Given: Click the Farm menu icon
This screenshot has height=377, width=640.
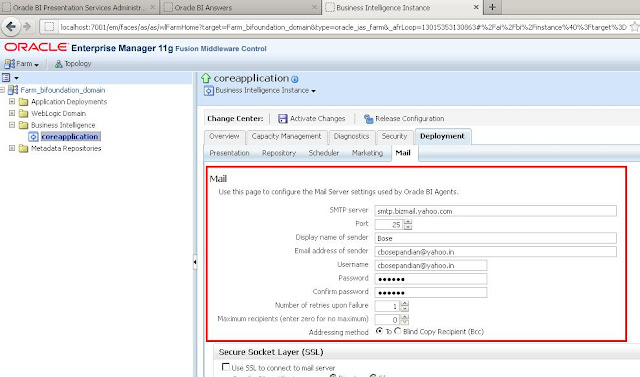Looking at the screenshot, I should (9, 64).
